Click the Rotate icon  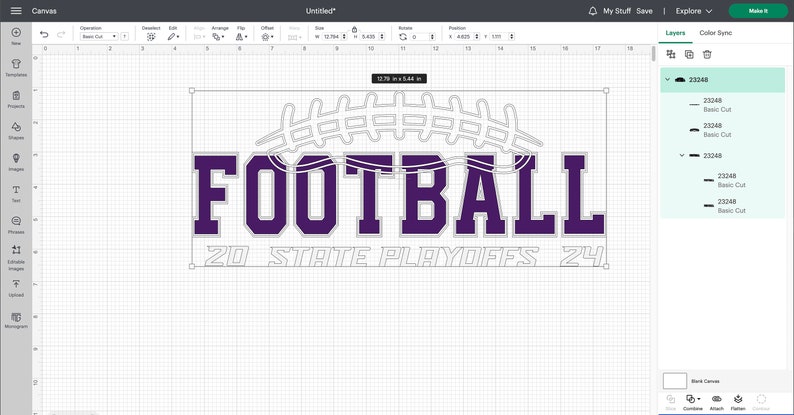pos(403,36)
